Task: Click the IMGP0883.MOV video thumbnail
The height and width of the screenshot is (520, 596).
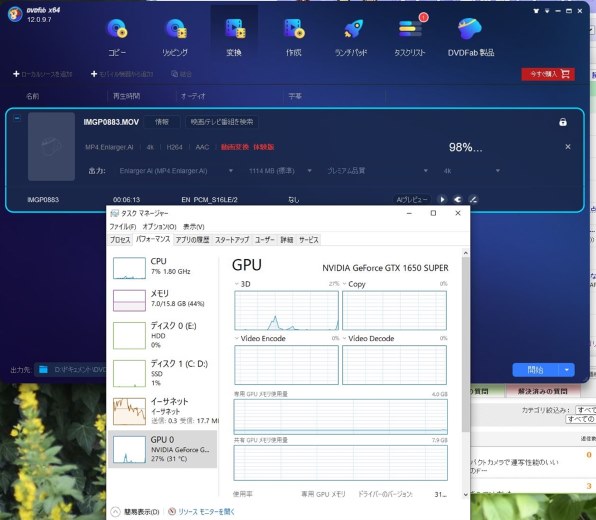Action: click(51, 146)
